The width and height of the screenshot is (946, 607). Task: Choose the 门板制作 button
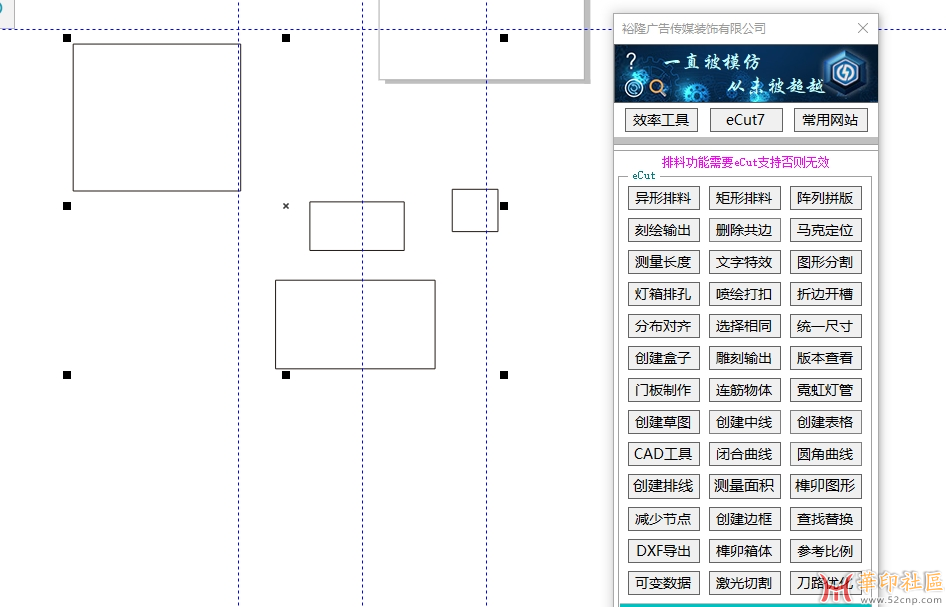(663, 390)
